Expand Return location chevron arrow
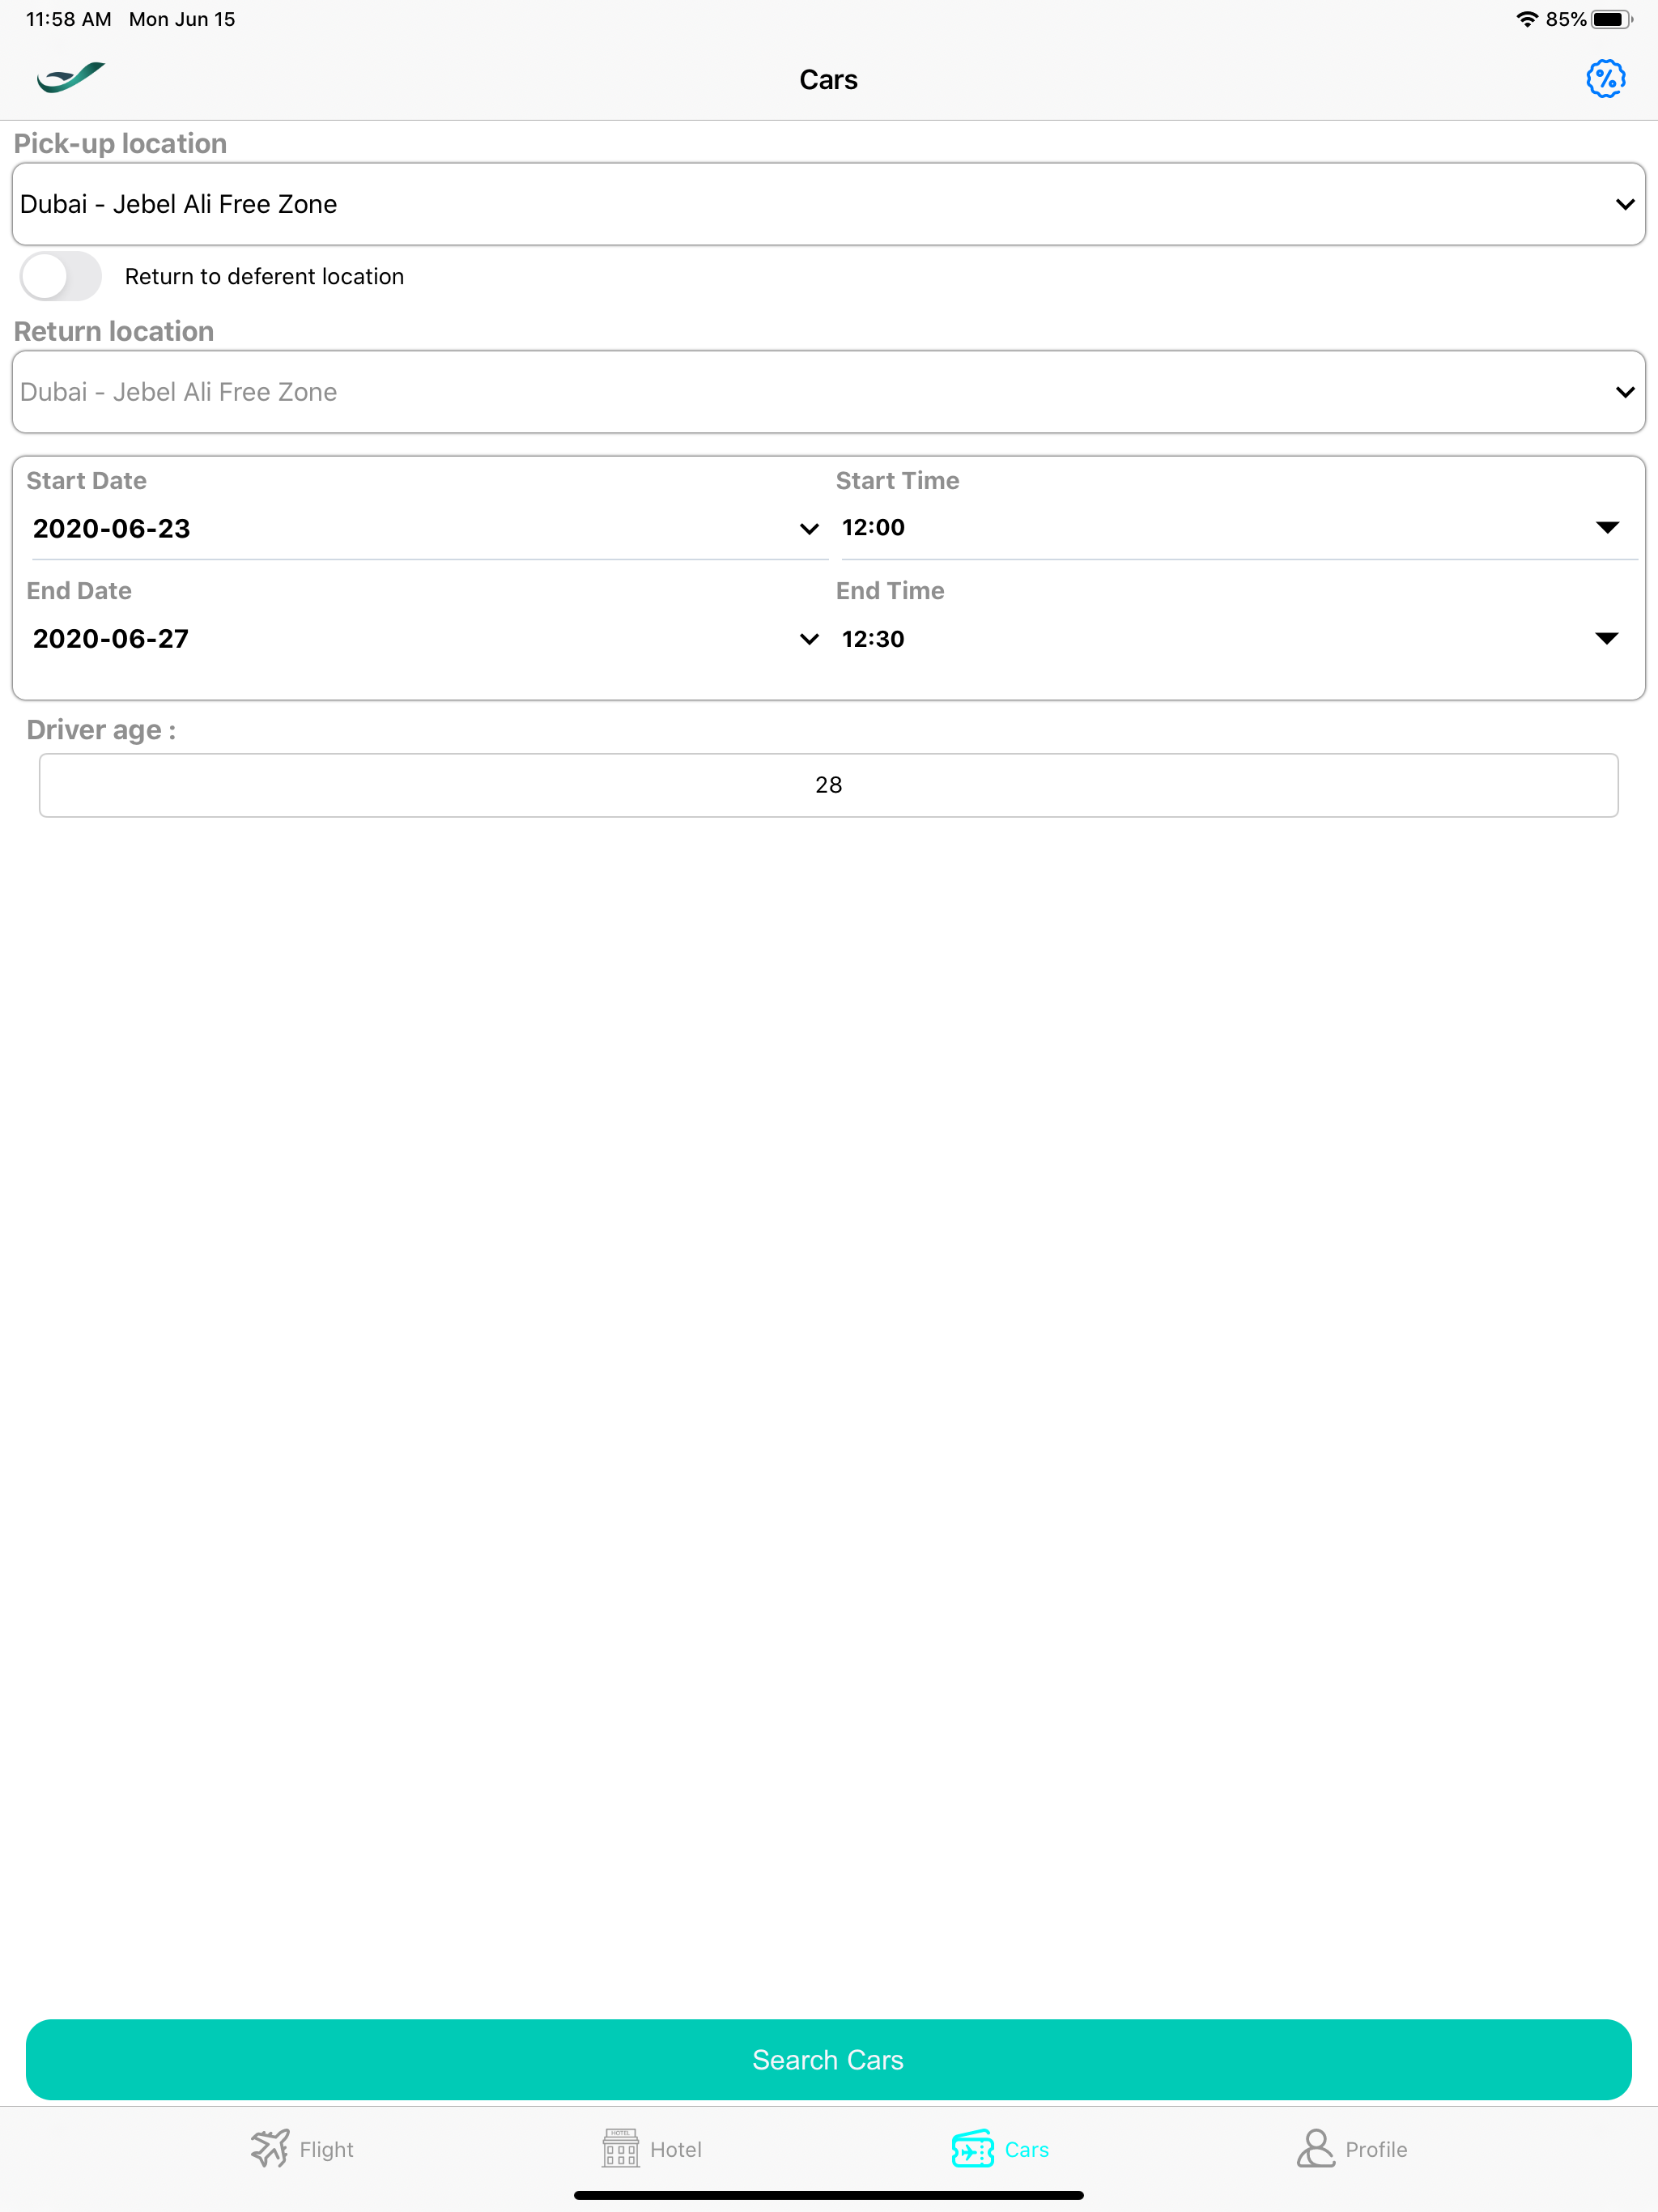The image size is (1658, 2212). click(1625, 392)
